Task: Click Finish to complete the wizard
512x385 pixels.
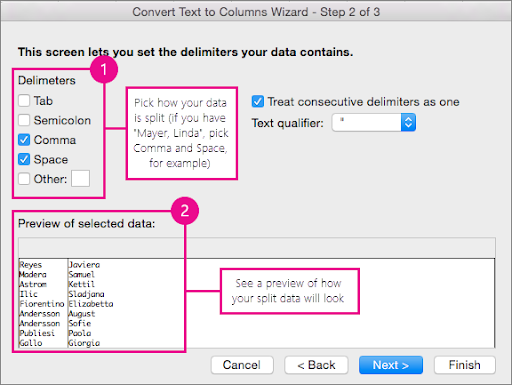Action: [x=465, y=365]
